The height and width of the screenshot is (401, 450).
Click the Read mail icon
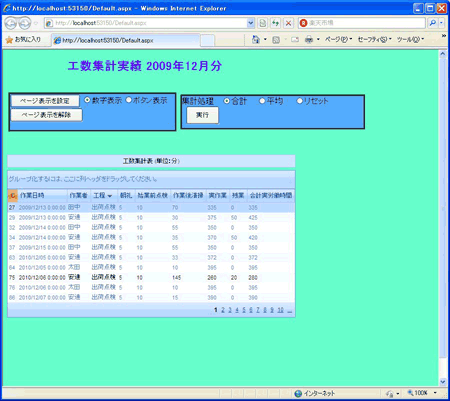[295, 40]
